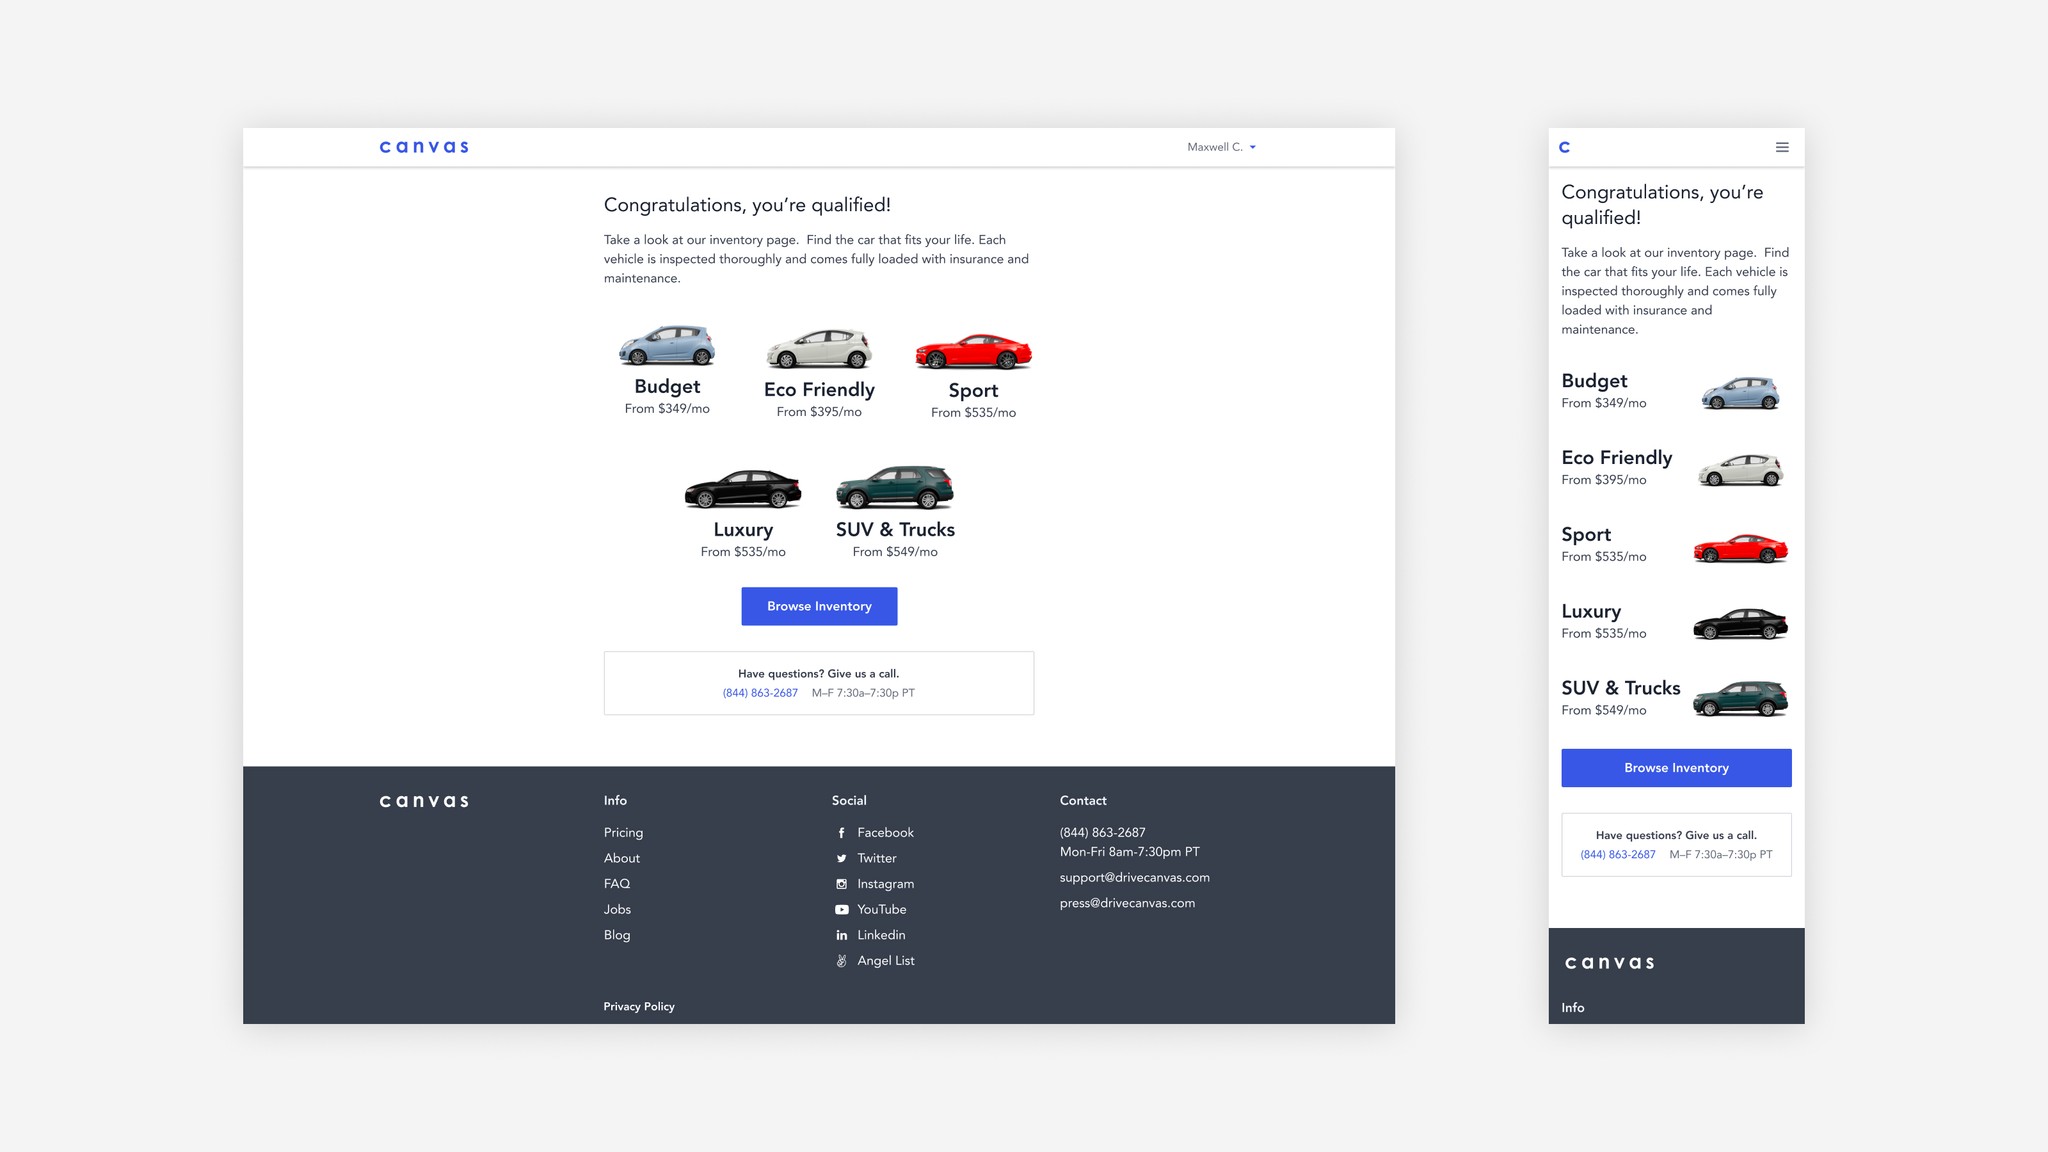Click the phone number 844 863-2687 link

760,692
